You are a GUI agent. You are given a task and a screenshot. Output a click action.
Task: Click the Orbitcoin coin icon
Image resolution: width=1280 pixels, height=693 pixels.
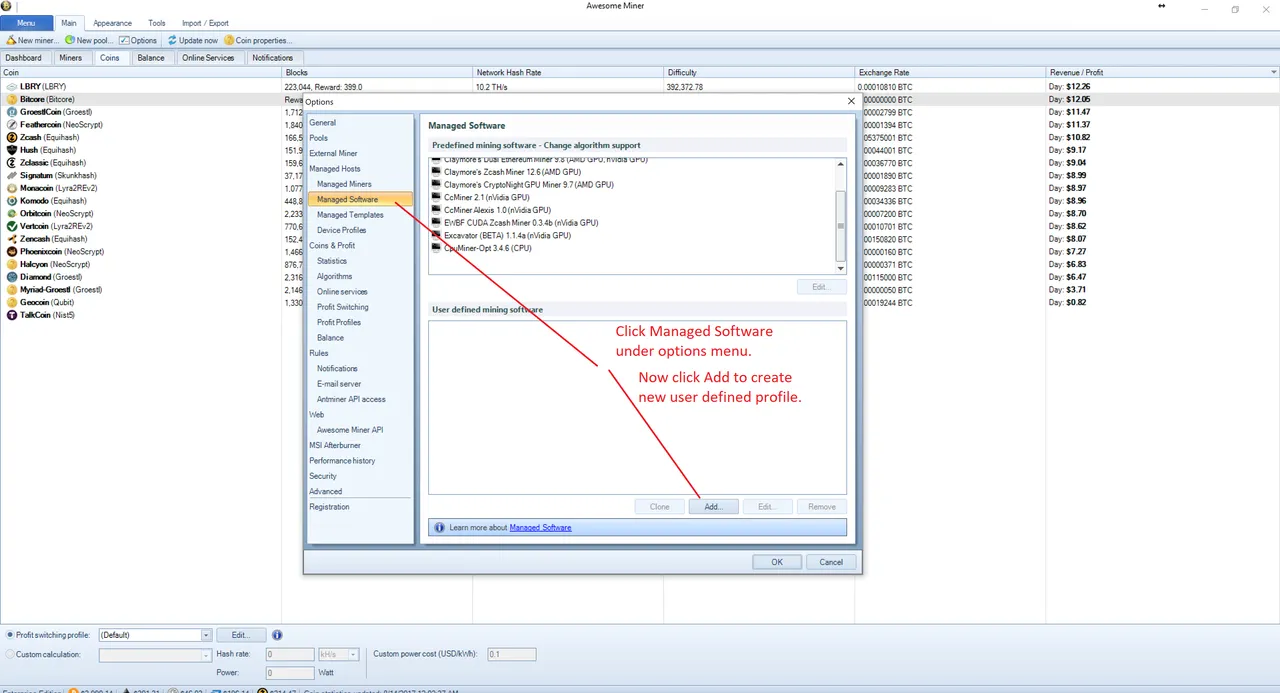tap(11, 213)
